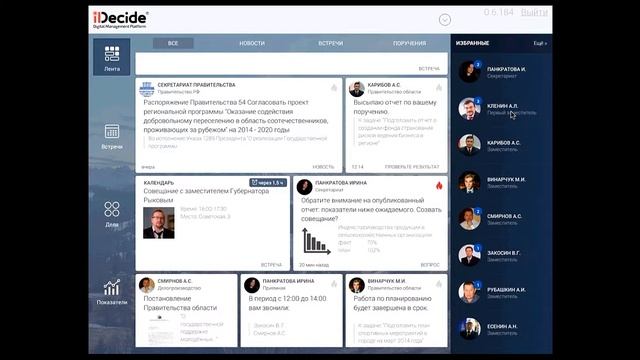Screen dimensions: 640x360
Task: Click Панкратова Ирина avatar on question card
Action: pyautogui.click(x=304, y=187)
